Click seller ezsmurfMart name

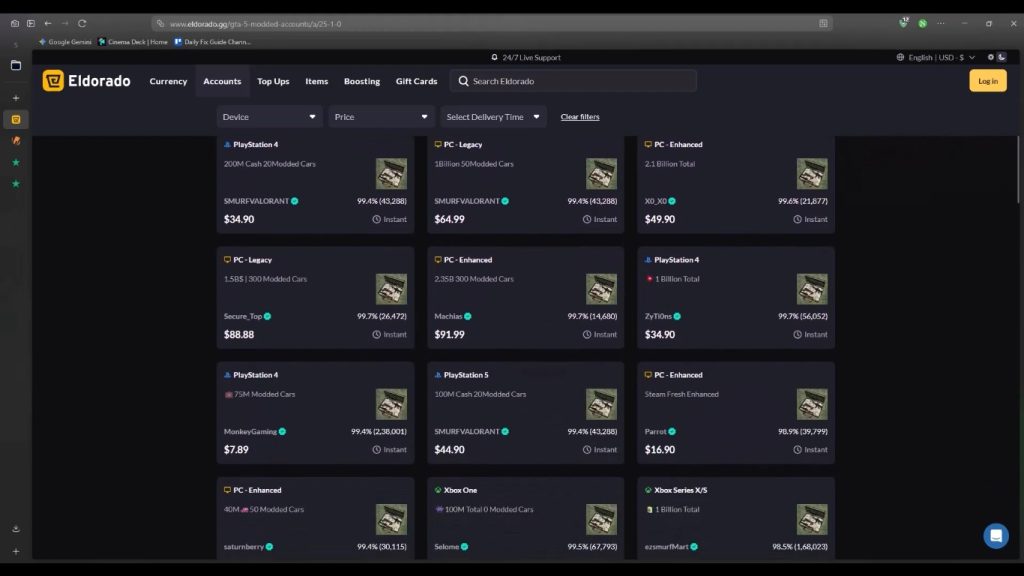coord(667,547)
